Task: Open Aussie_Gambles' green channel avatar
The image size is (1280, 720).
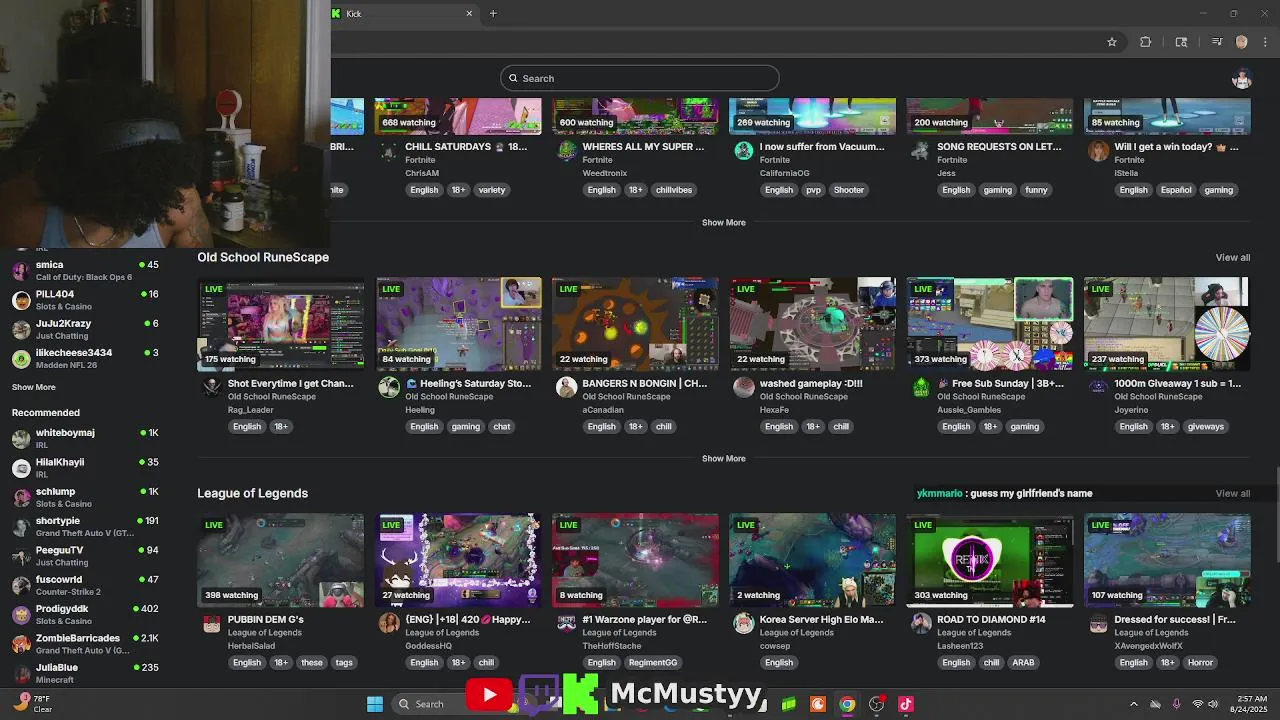Action: pyautogui.click(x=921, y=388)
